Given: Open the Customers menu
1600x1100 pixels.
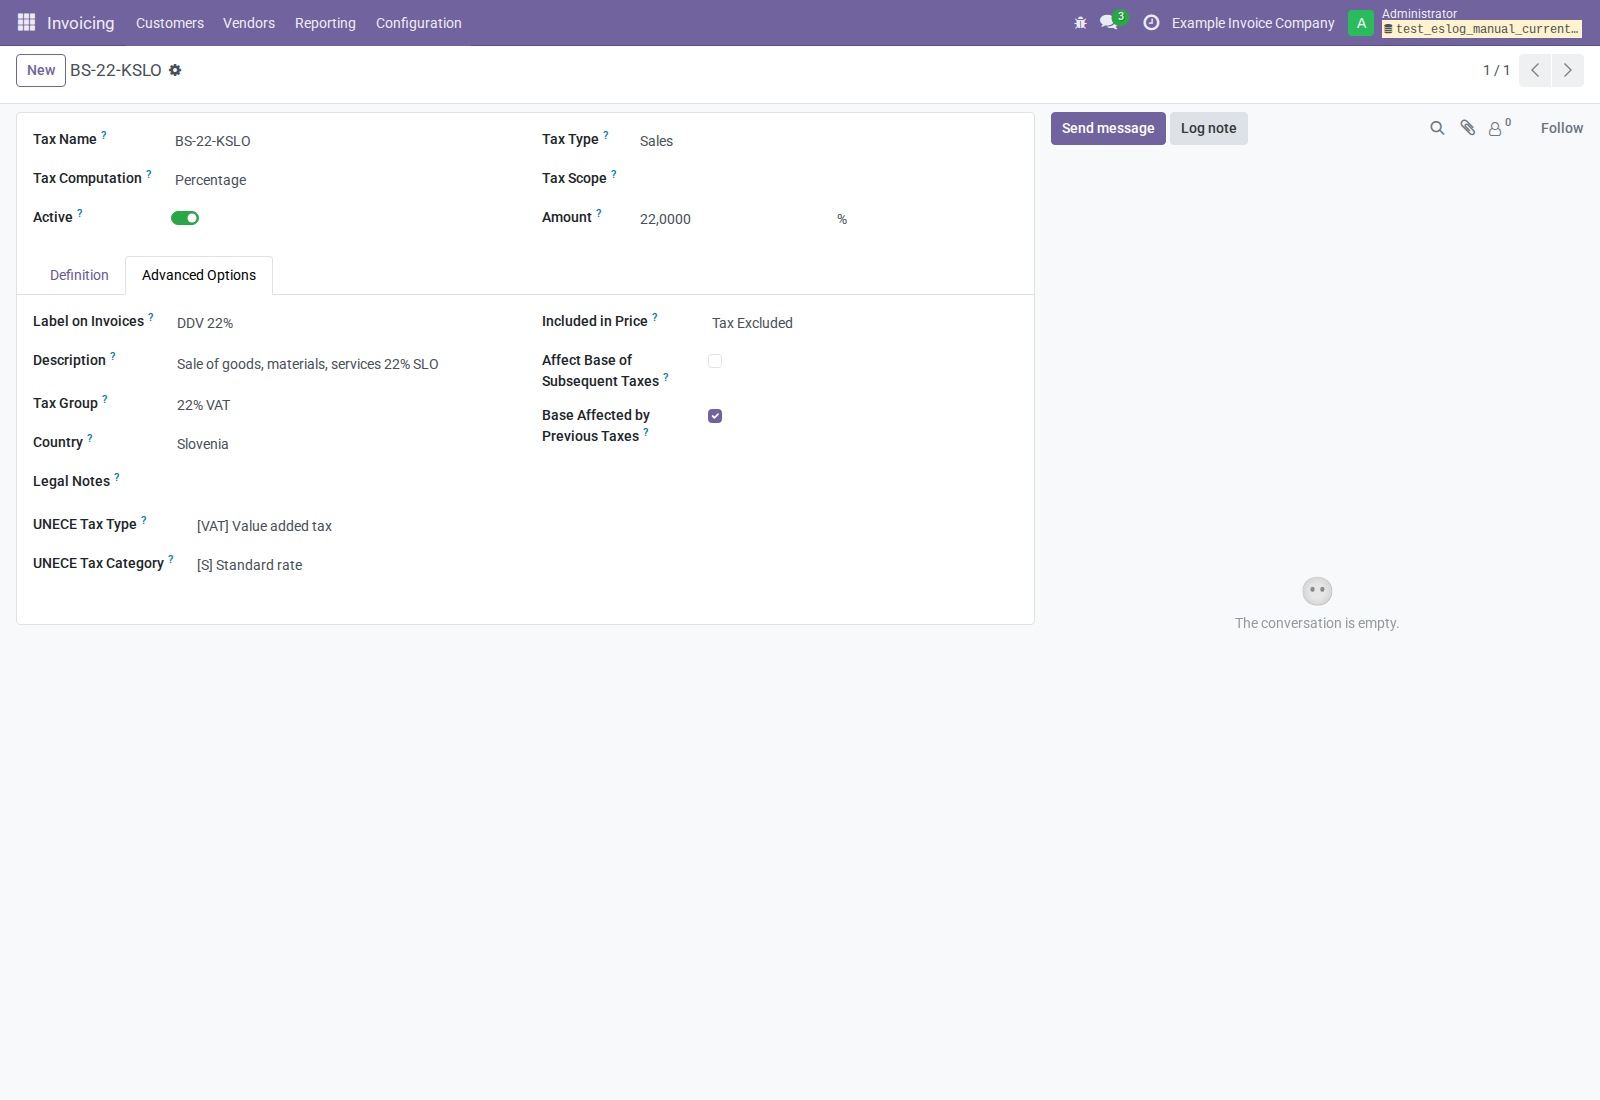Looking at the screenshot, I should [x=170, y=23].
